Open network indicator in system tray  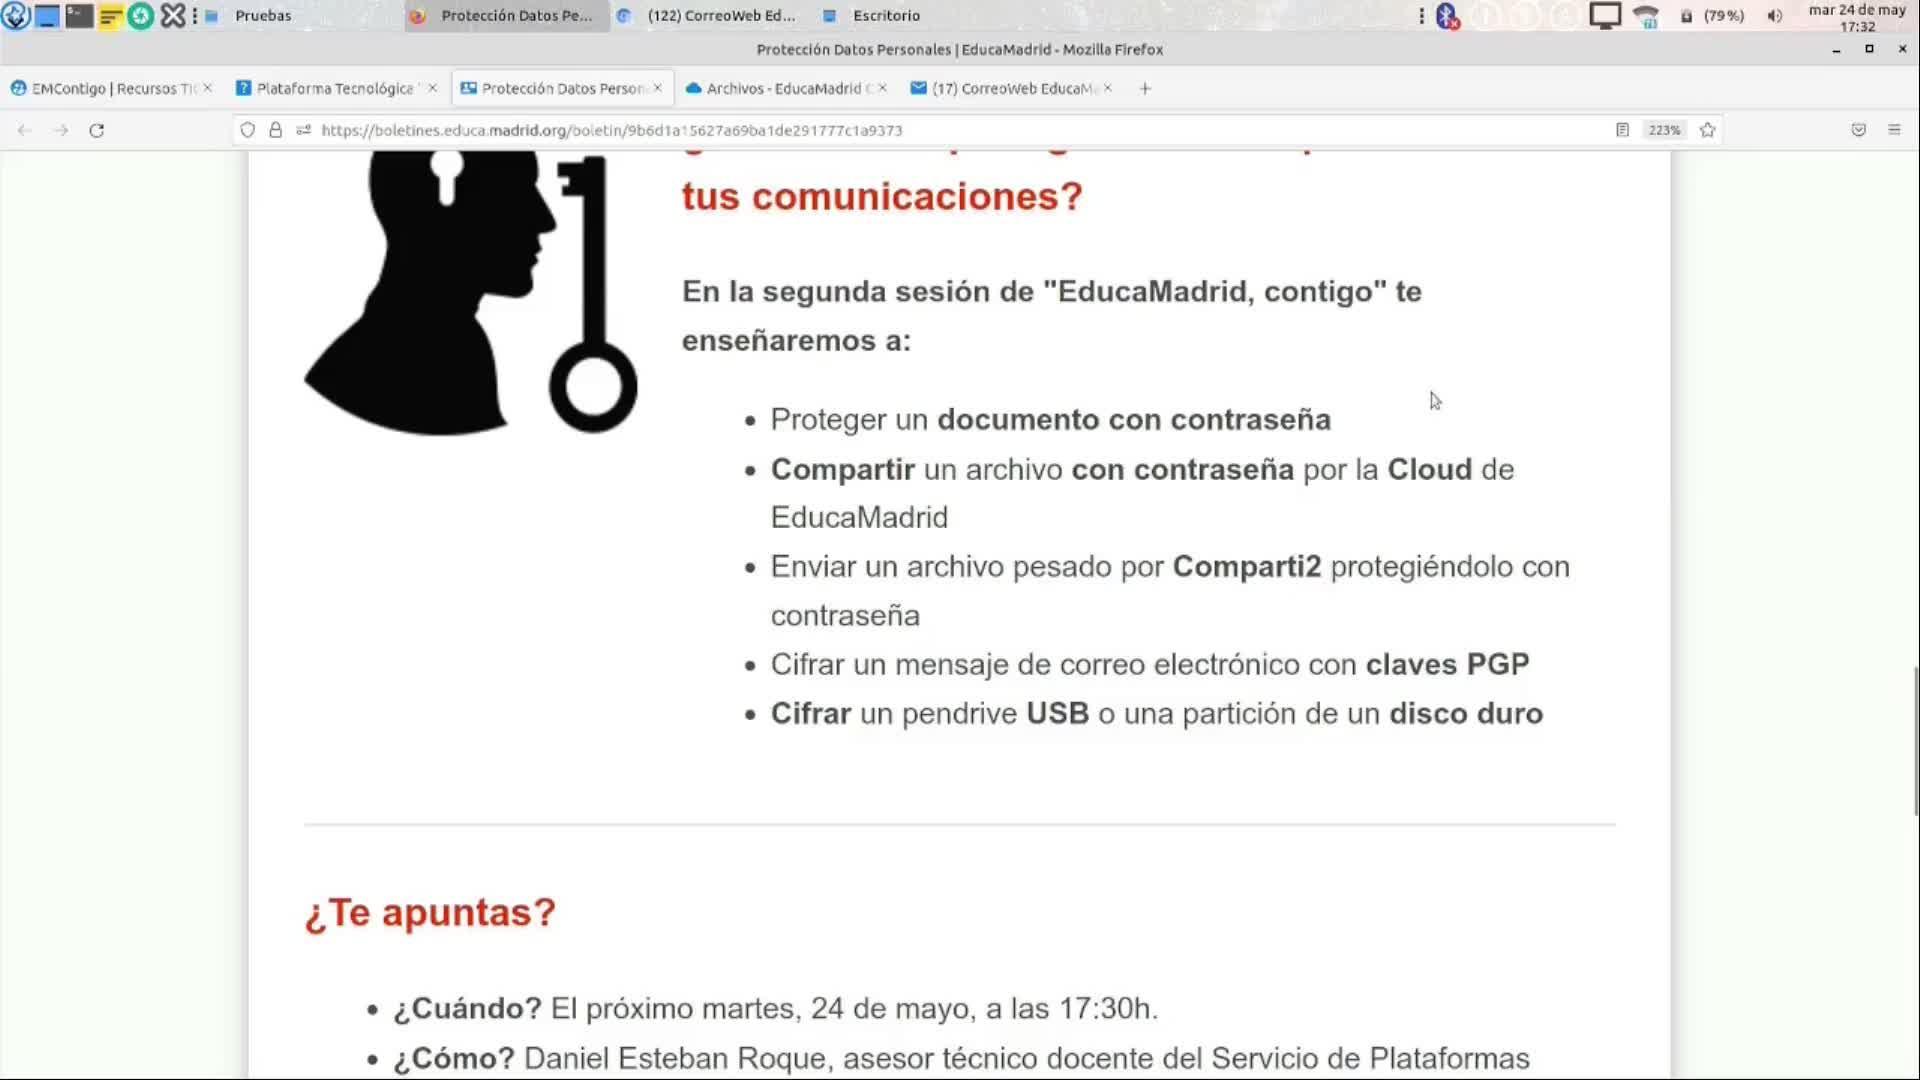(x=1645, y=16)
